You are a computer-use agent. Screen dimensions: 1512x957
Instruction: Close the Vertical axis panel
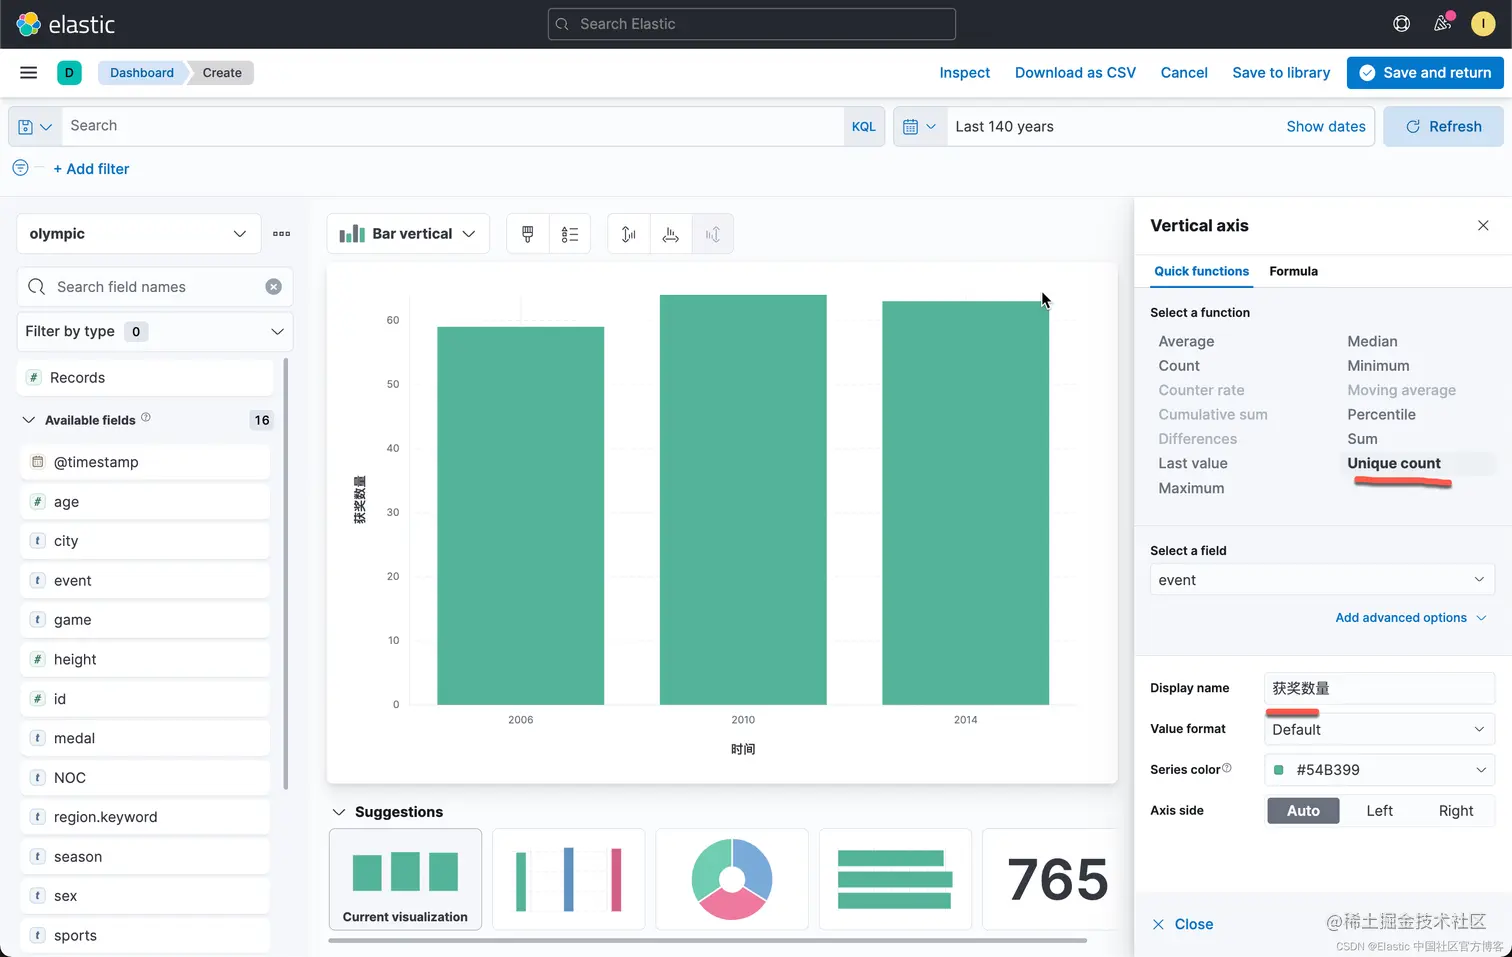tap(1483, 225)
